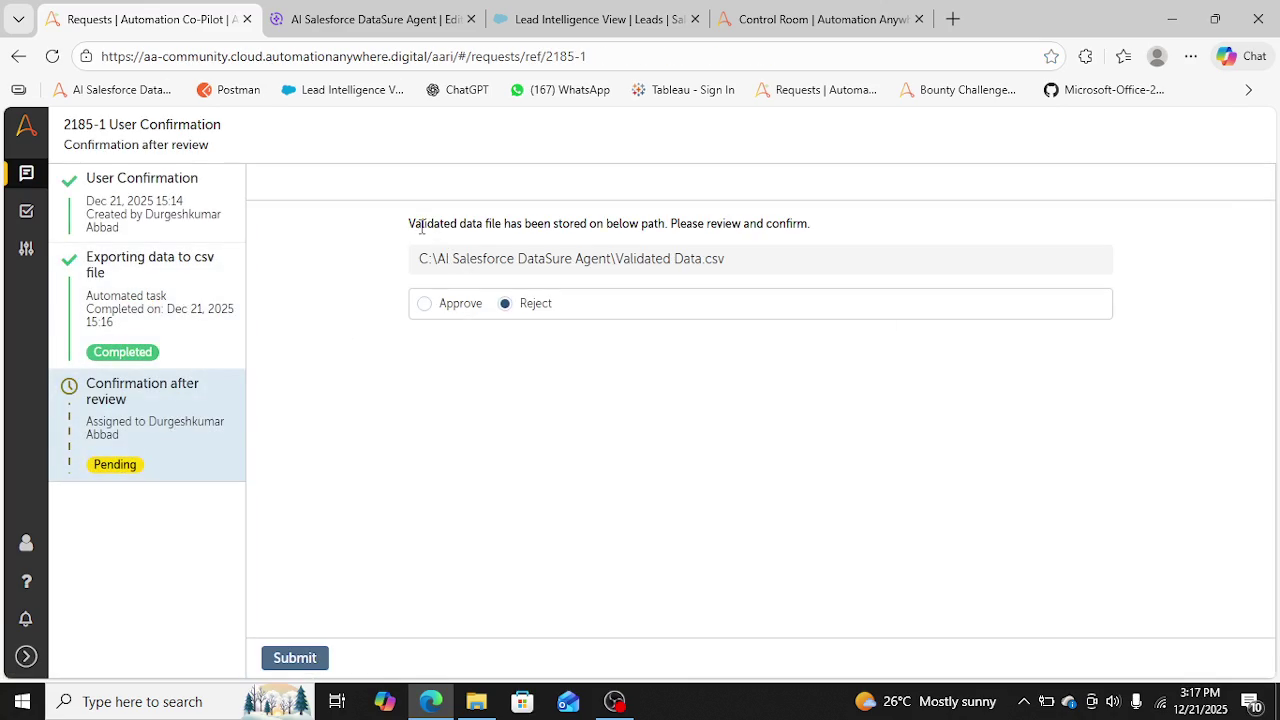Click the address bar URL
1280x720 pixels.
[343, 56]
